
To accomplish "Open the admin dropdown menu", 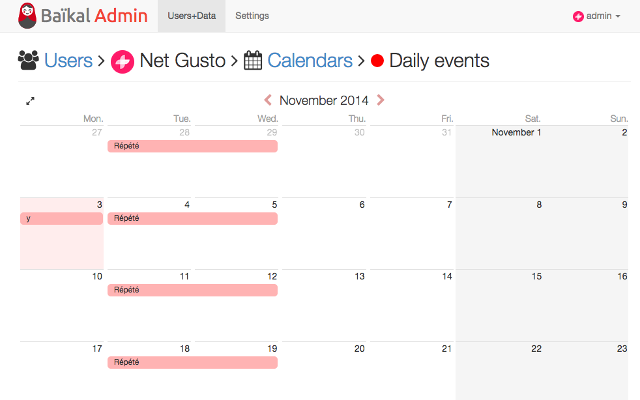I will tap(597, 16).
